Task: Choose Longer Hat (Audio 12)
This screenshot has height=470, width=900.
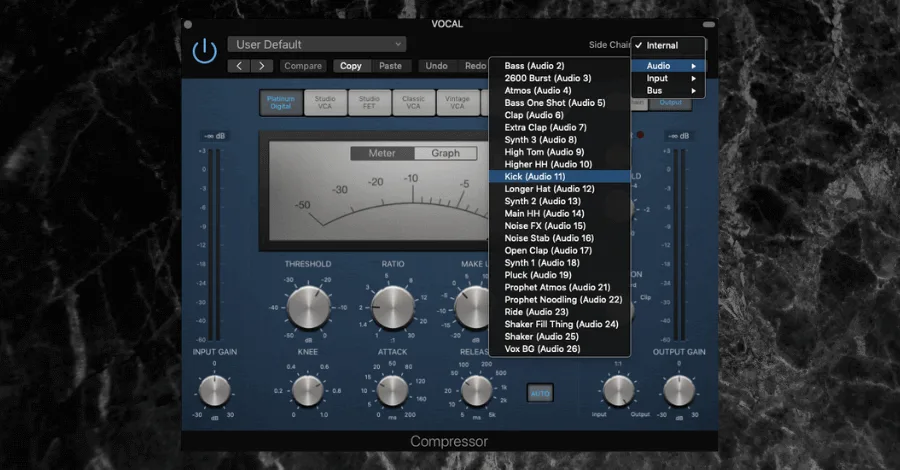Action: pos(559,189)
